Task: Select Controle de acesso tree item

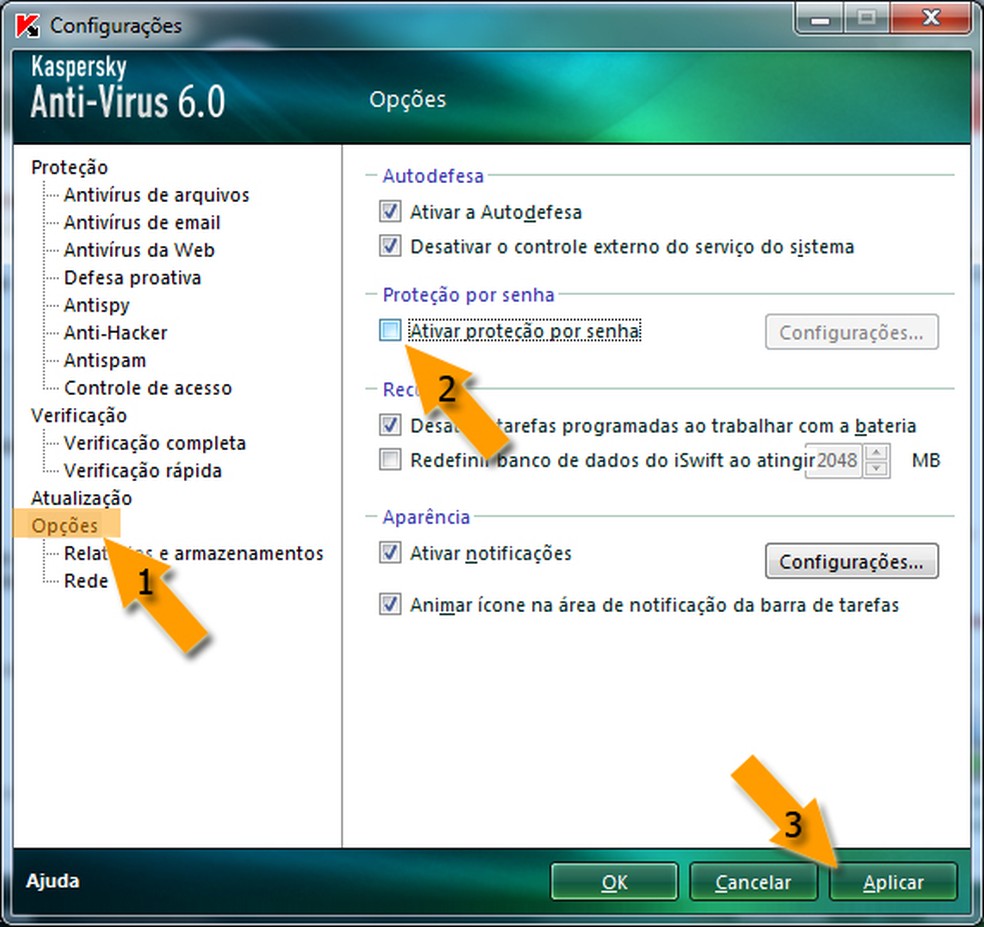Action: point(148,388)
